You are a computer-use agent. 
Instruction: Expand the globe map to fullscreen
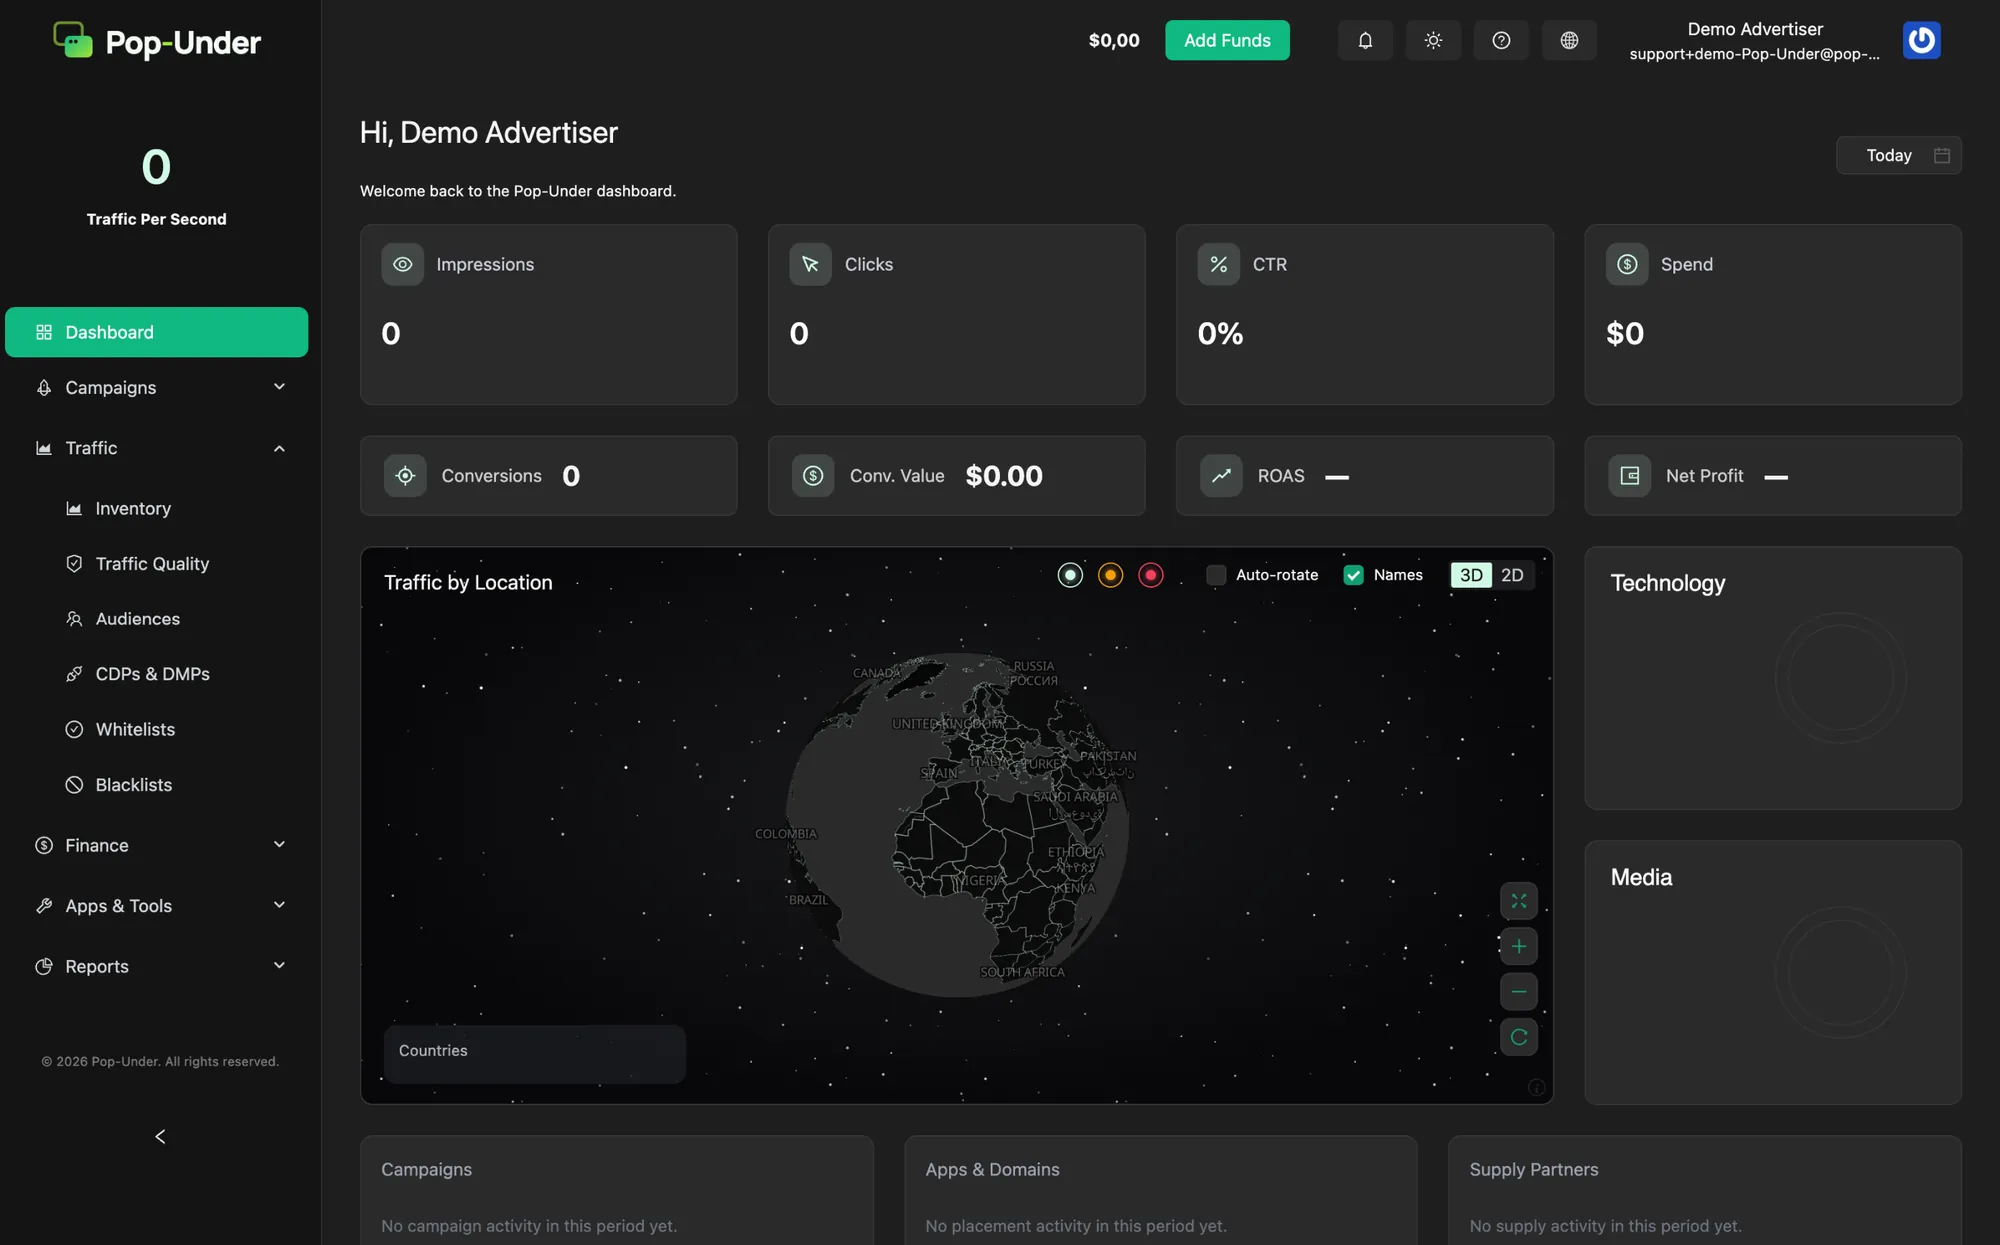pyautogui.click(x=1518, y=901)
